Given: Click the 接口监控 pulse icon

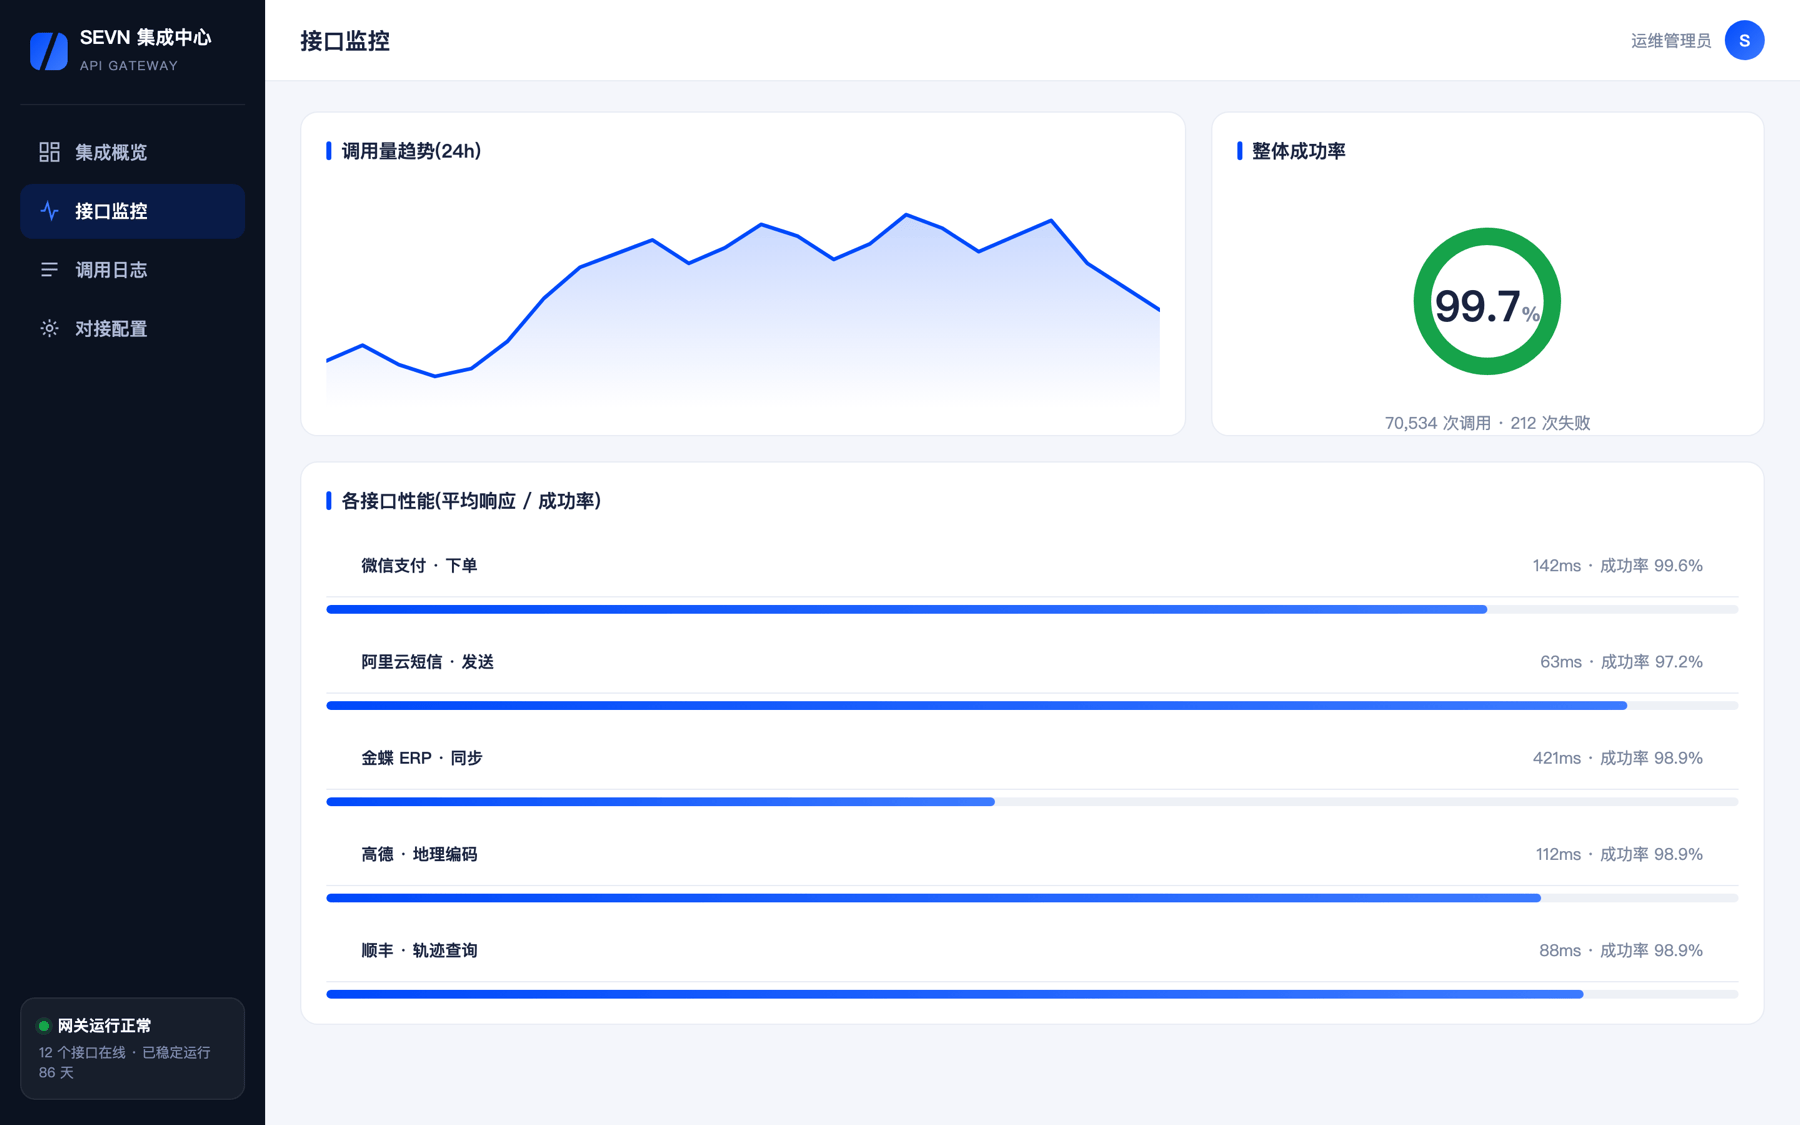Looking at the screenshot, I should click(49, 211).
